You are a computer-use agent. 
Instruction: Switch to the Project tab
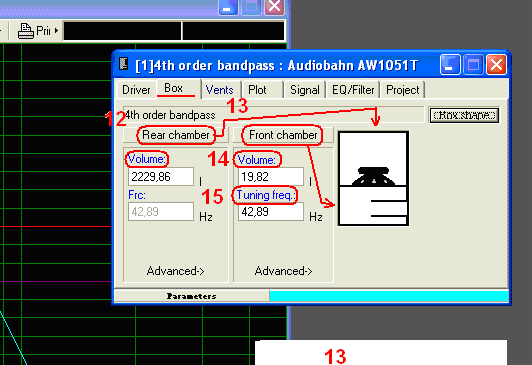403,90
